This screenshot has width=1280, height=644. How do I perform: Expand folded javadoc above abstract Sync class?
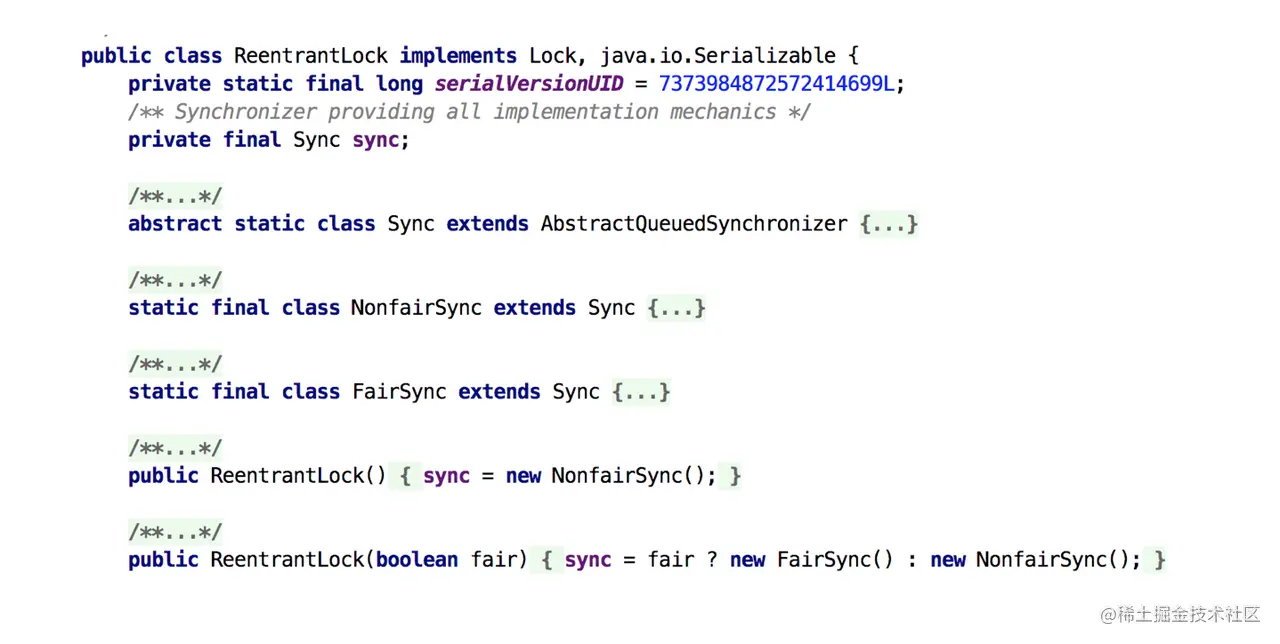tap(175, 196)
